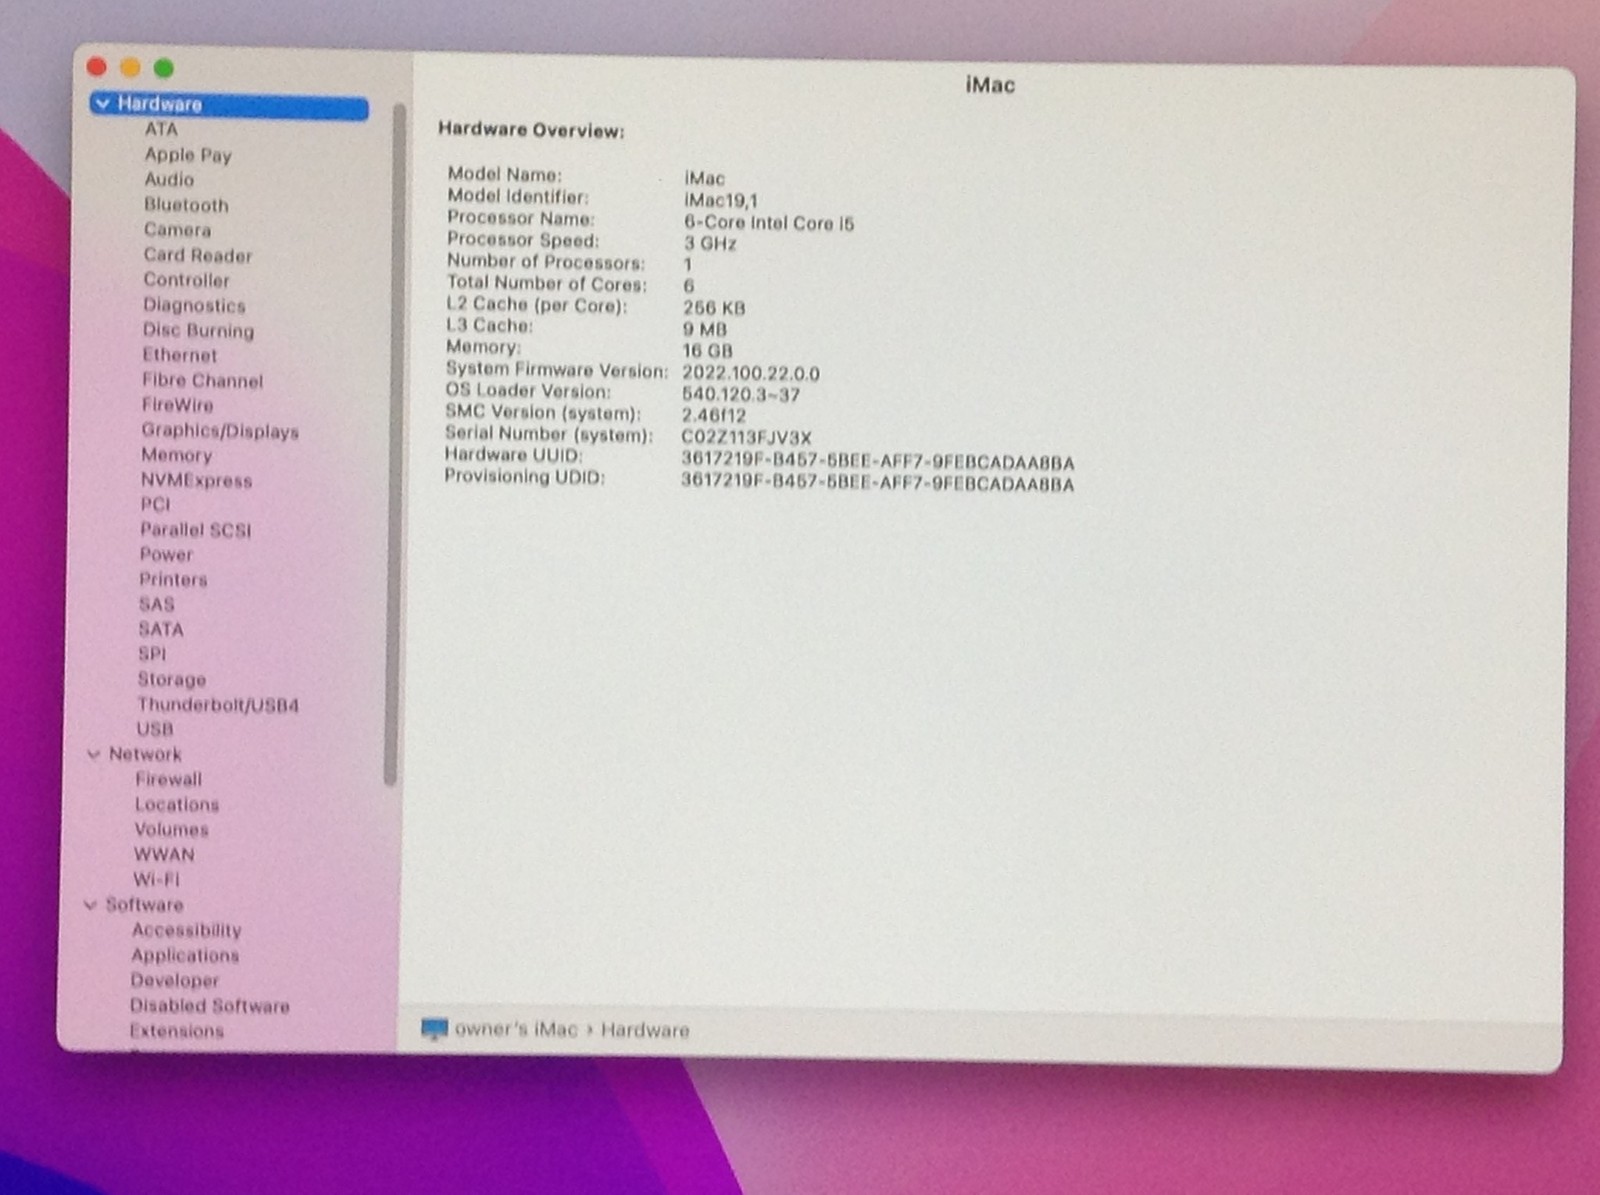Click the Memory value 16 GB
The height and width of the screenshot is (1195, 1600).
click(707, 351)
